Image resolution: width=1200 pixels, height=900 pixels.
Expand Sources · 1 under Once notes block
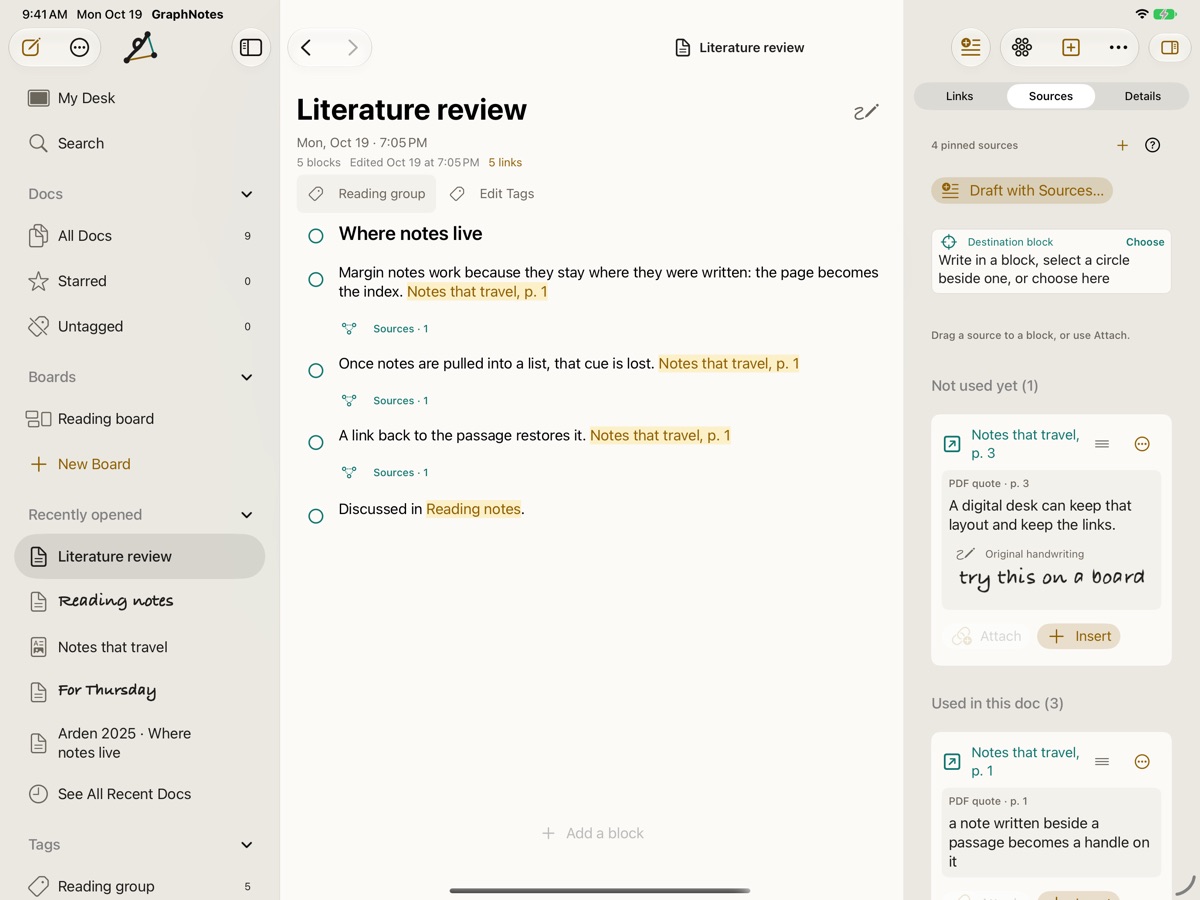click(x=385, y=400)
